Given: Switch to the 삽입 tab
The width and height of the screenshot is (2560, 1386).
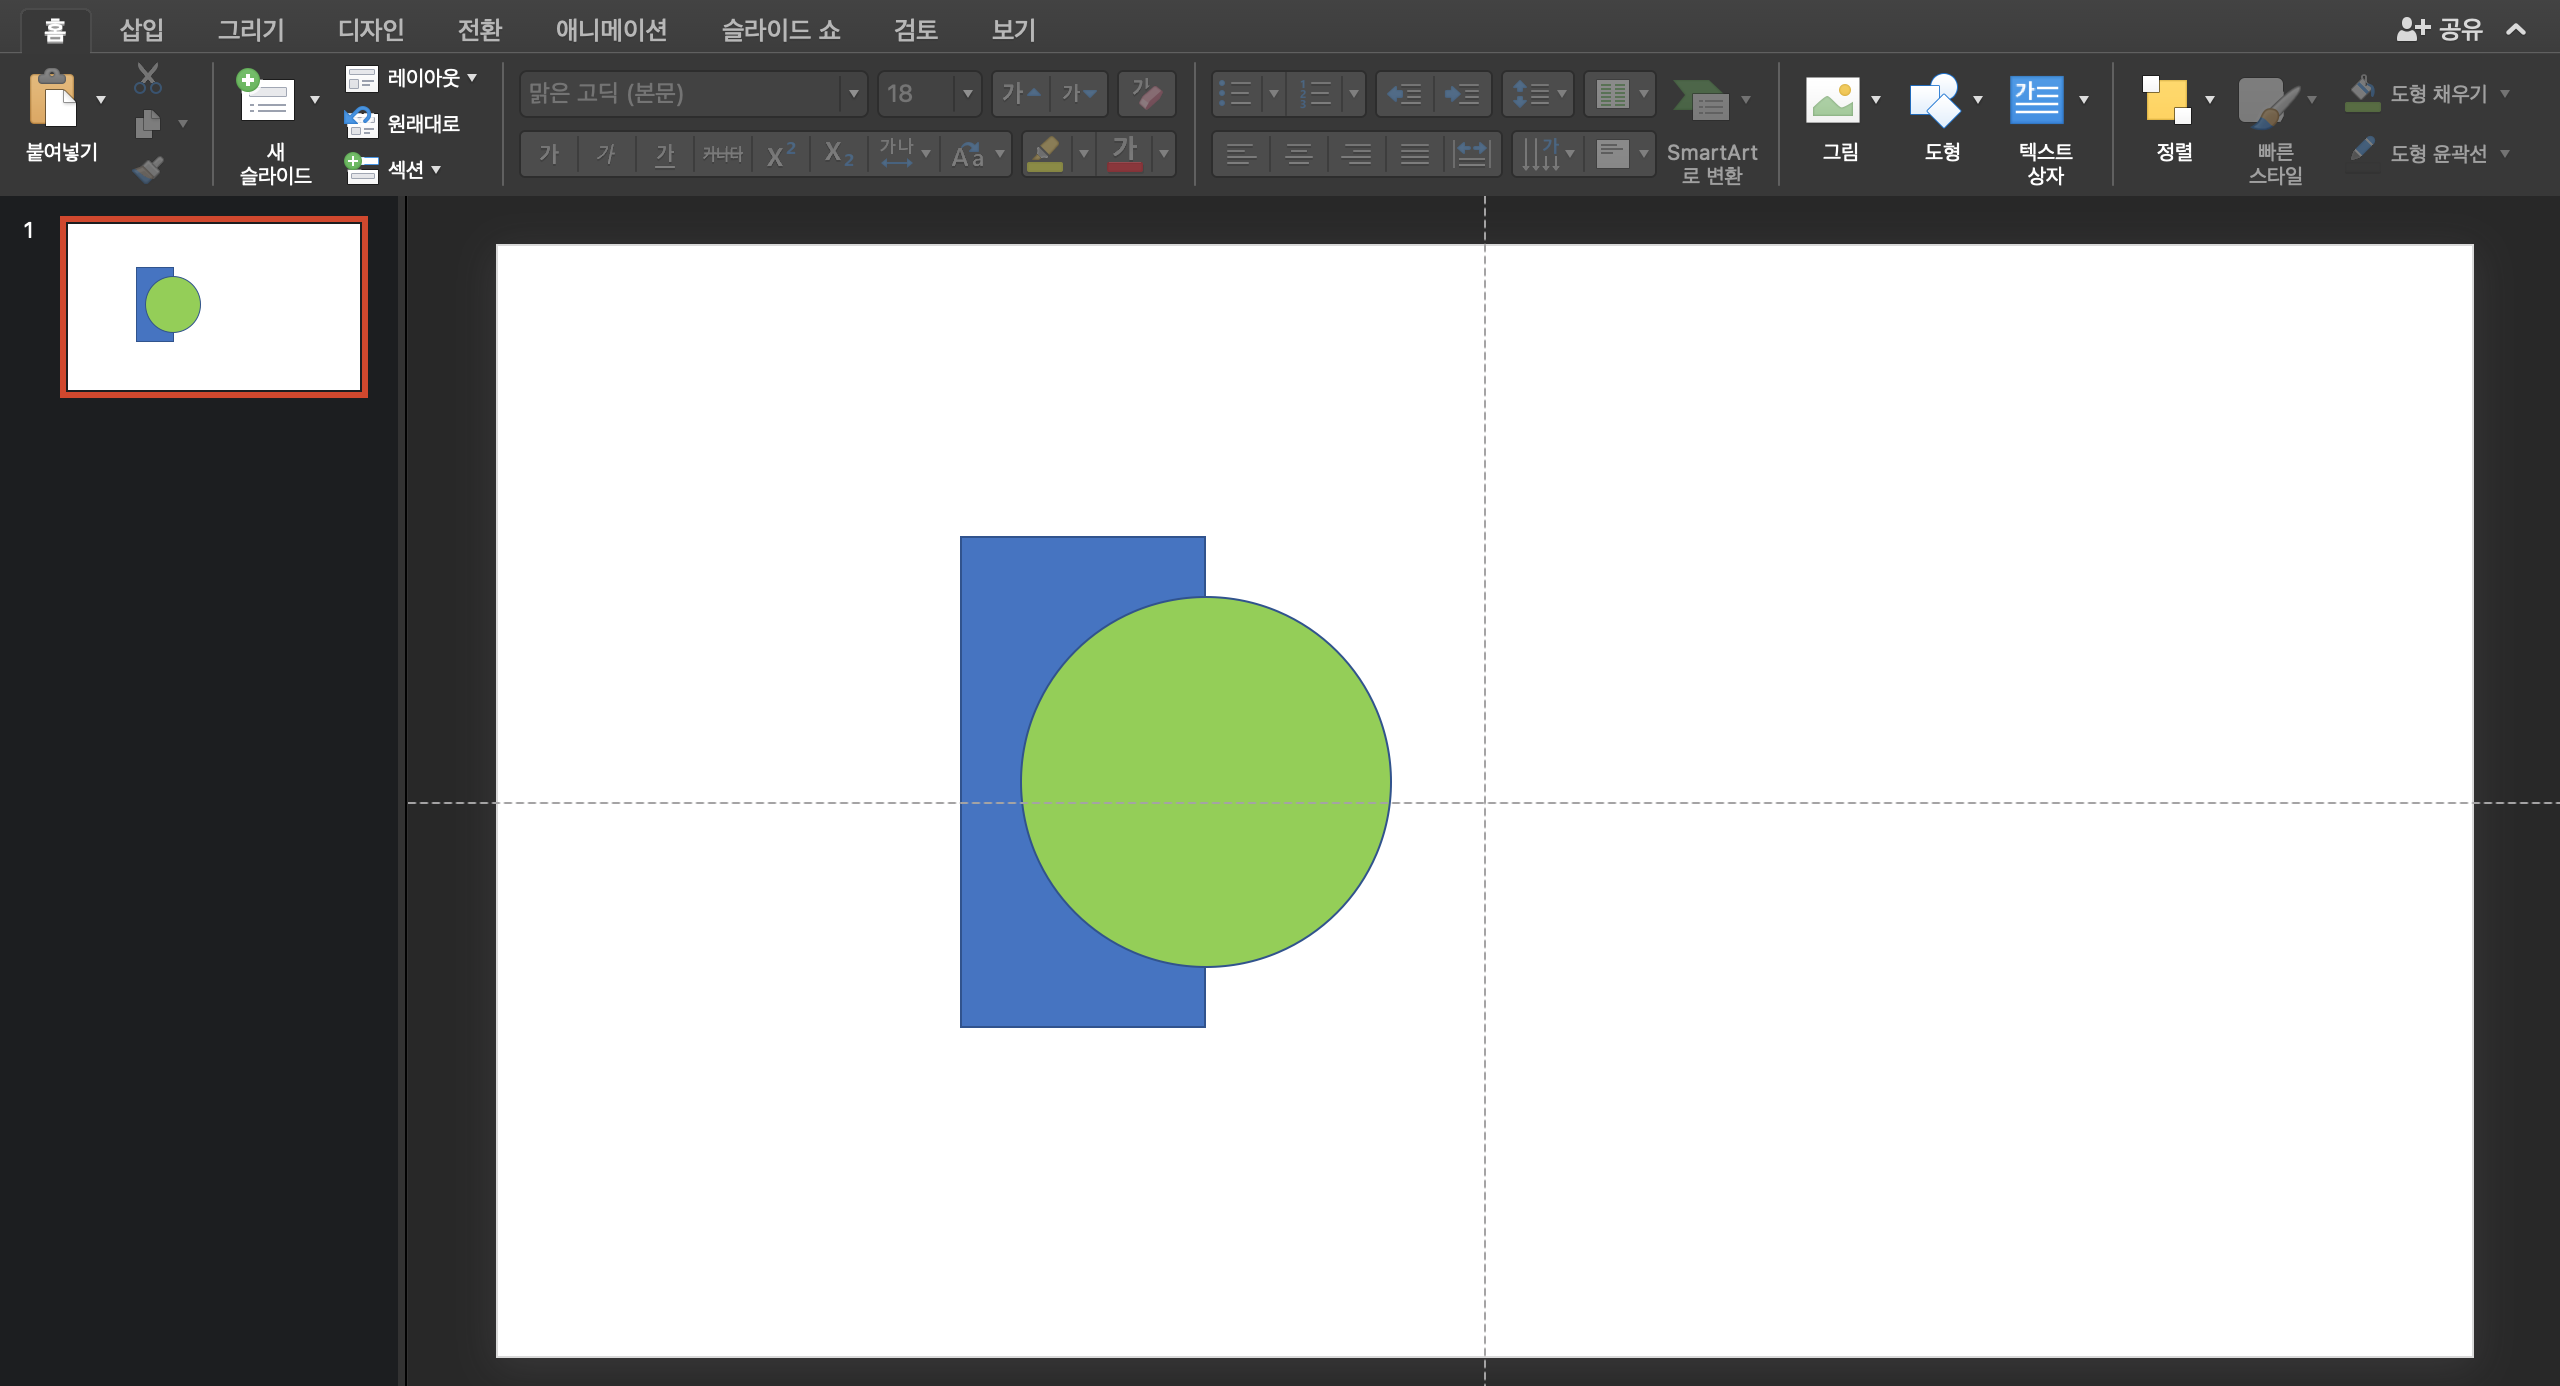Looking at the screenshot, I should 141,30.
